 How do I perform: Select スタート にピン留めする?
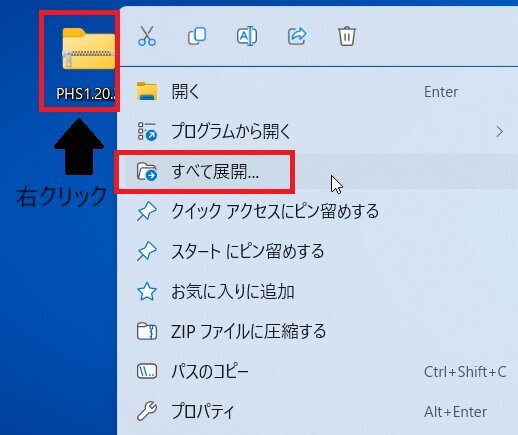coord(317,252)
